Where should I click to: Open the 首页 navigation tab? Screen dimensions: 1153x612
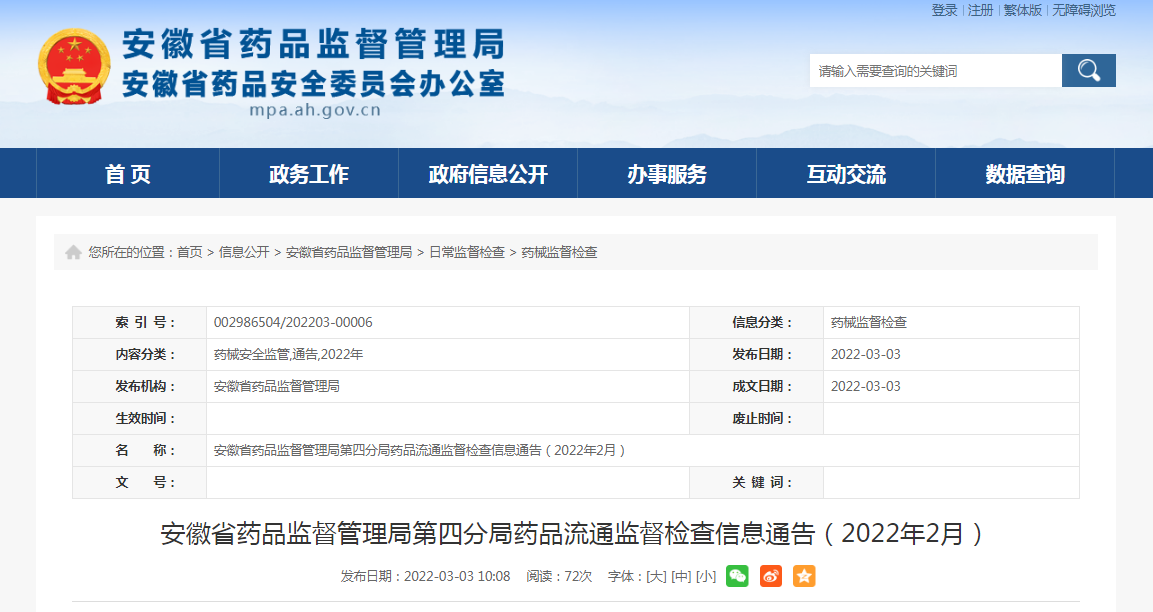pos(128,174)
